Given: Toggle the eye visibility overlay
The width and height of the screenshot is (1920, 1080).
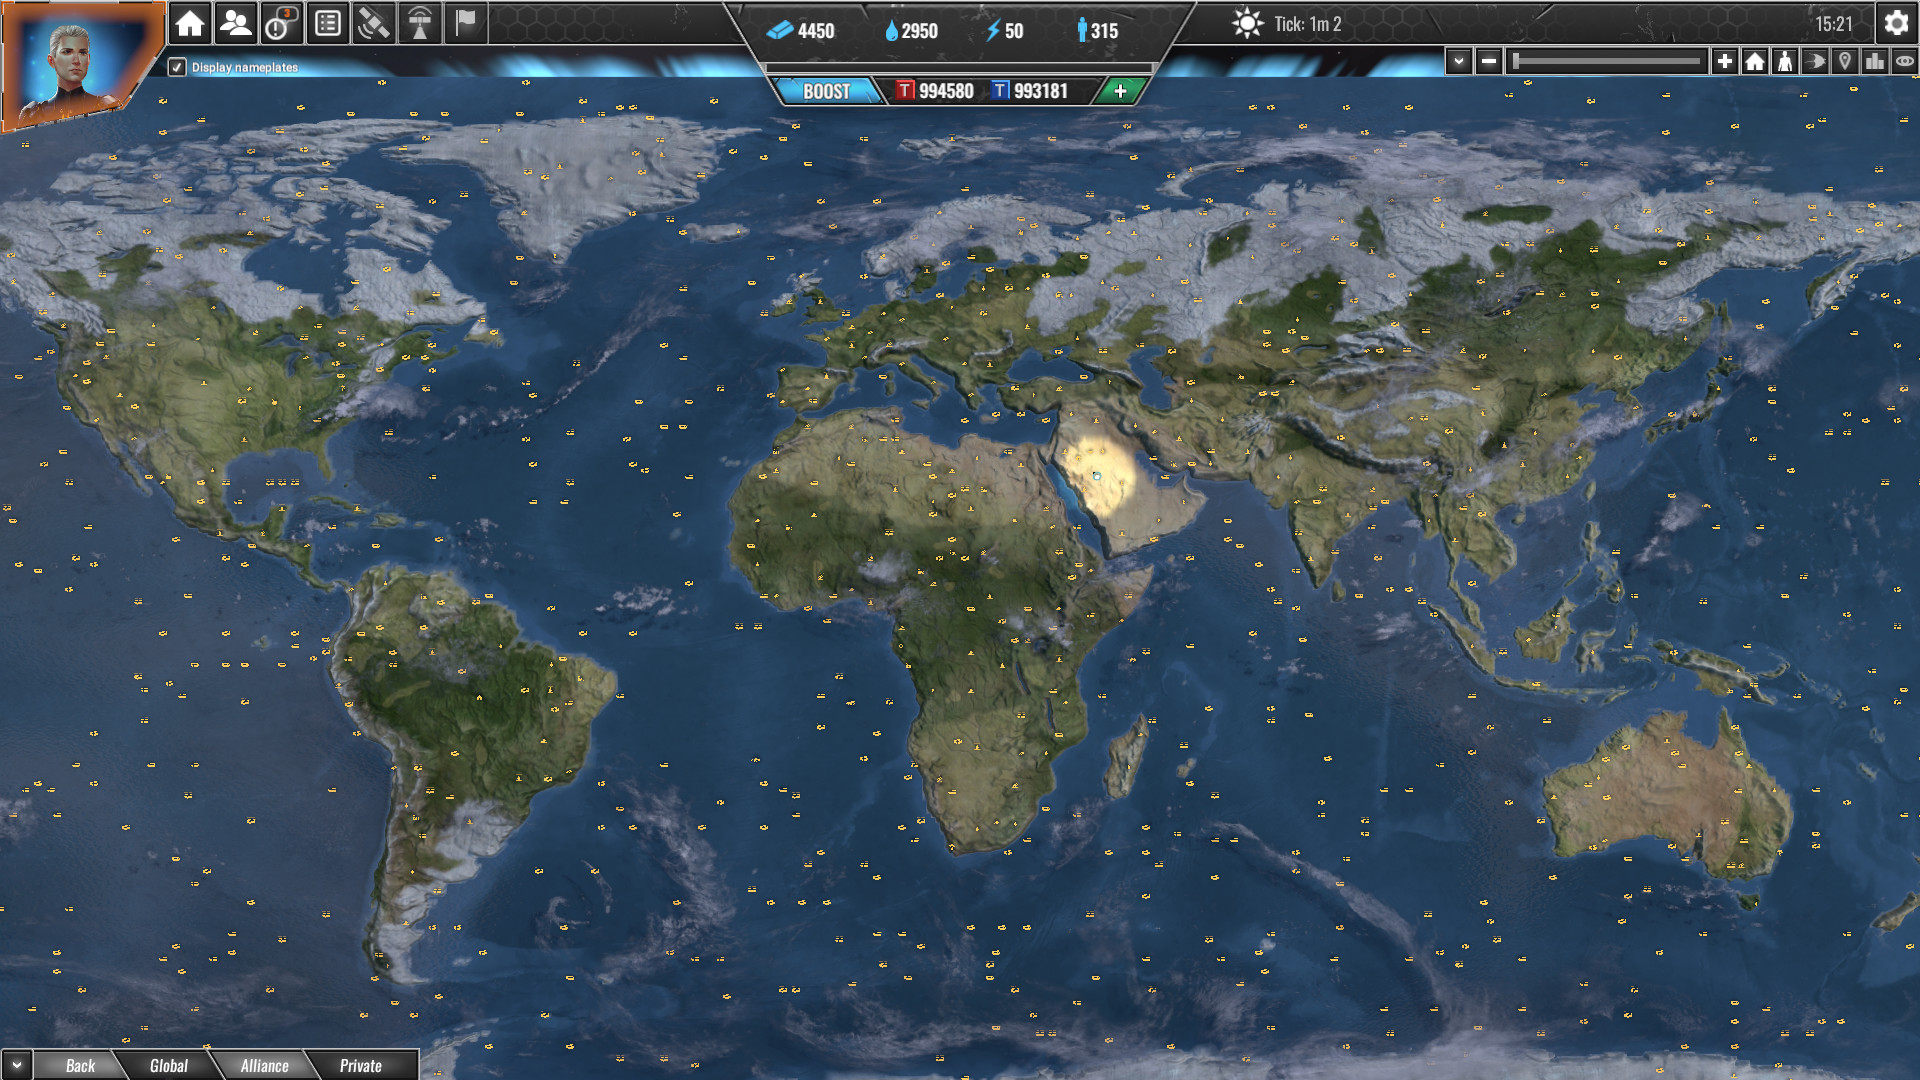Looking at the screenshot, I should (x=1905, y=61).
